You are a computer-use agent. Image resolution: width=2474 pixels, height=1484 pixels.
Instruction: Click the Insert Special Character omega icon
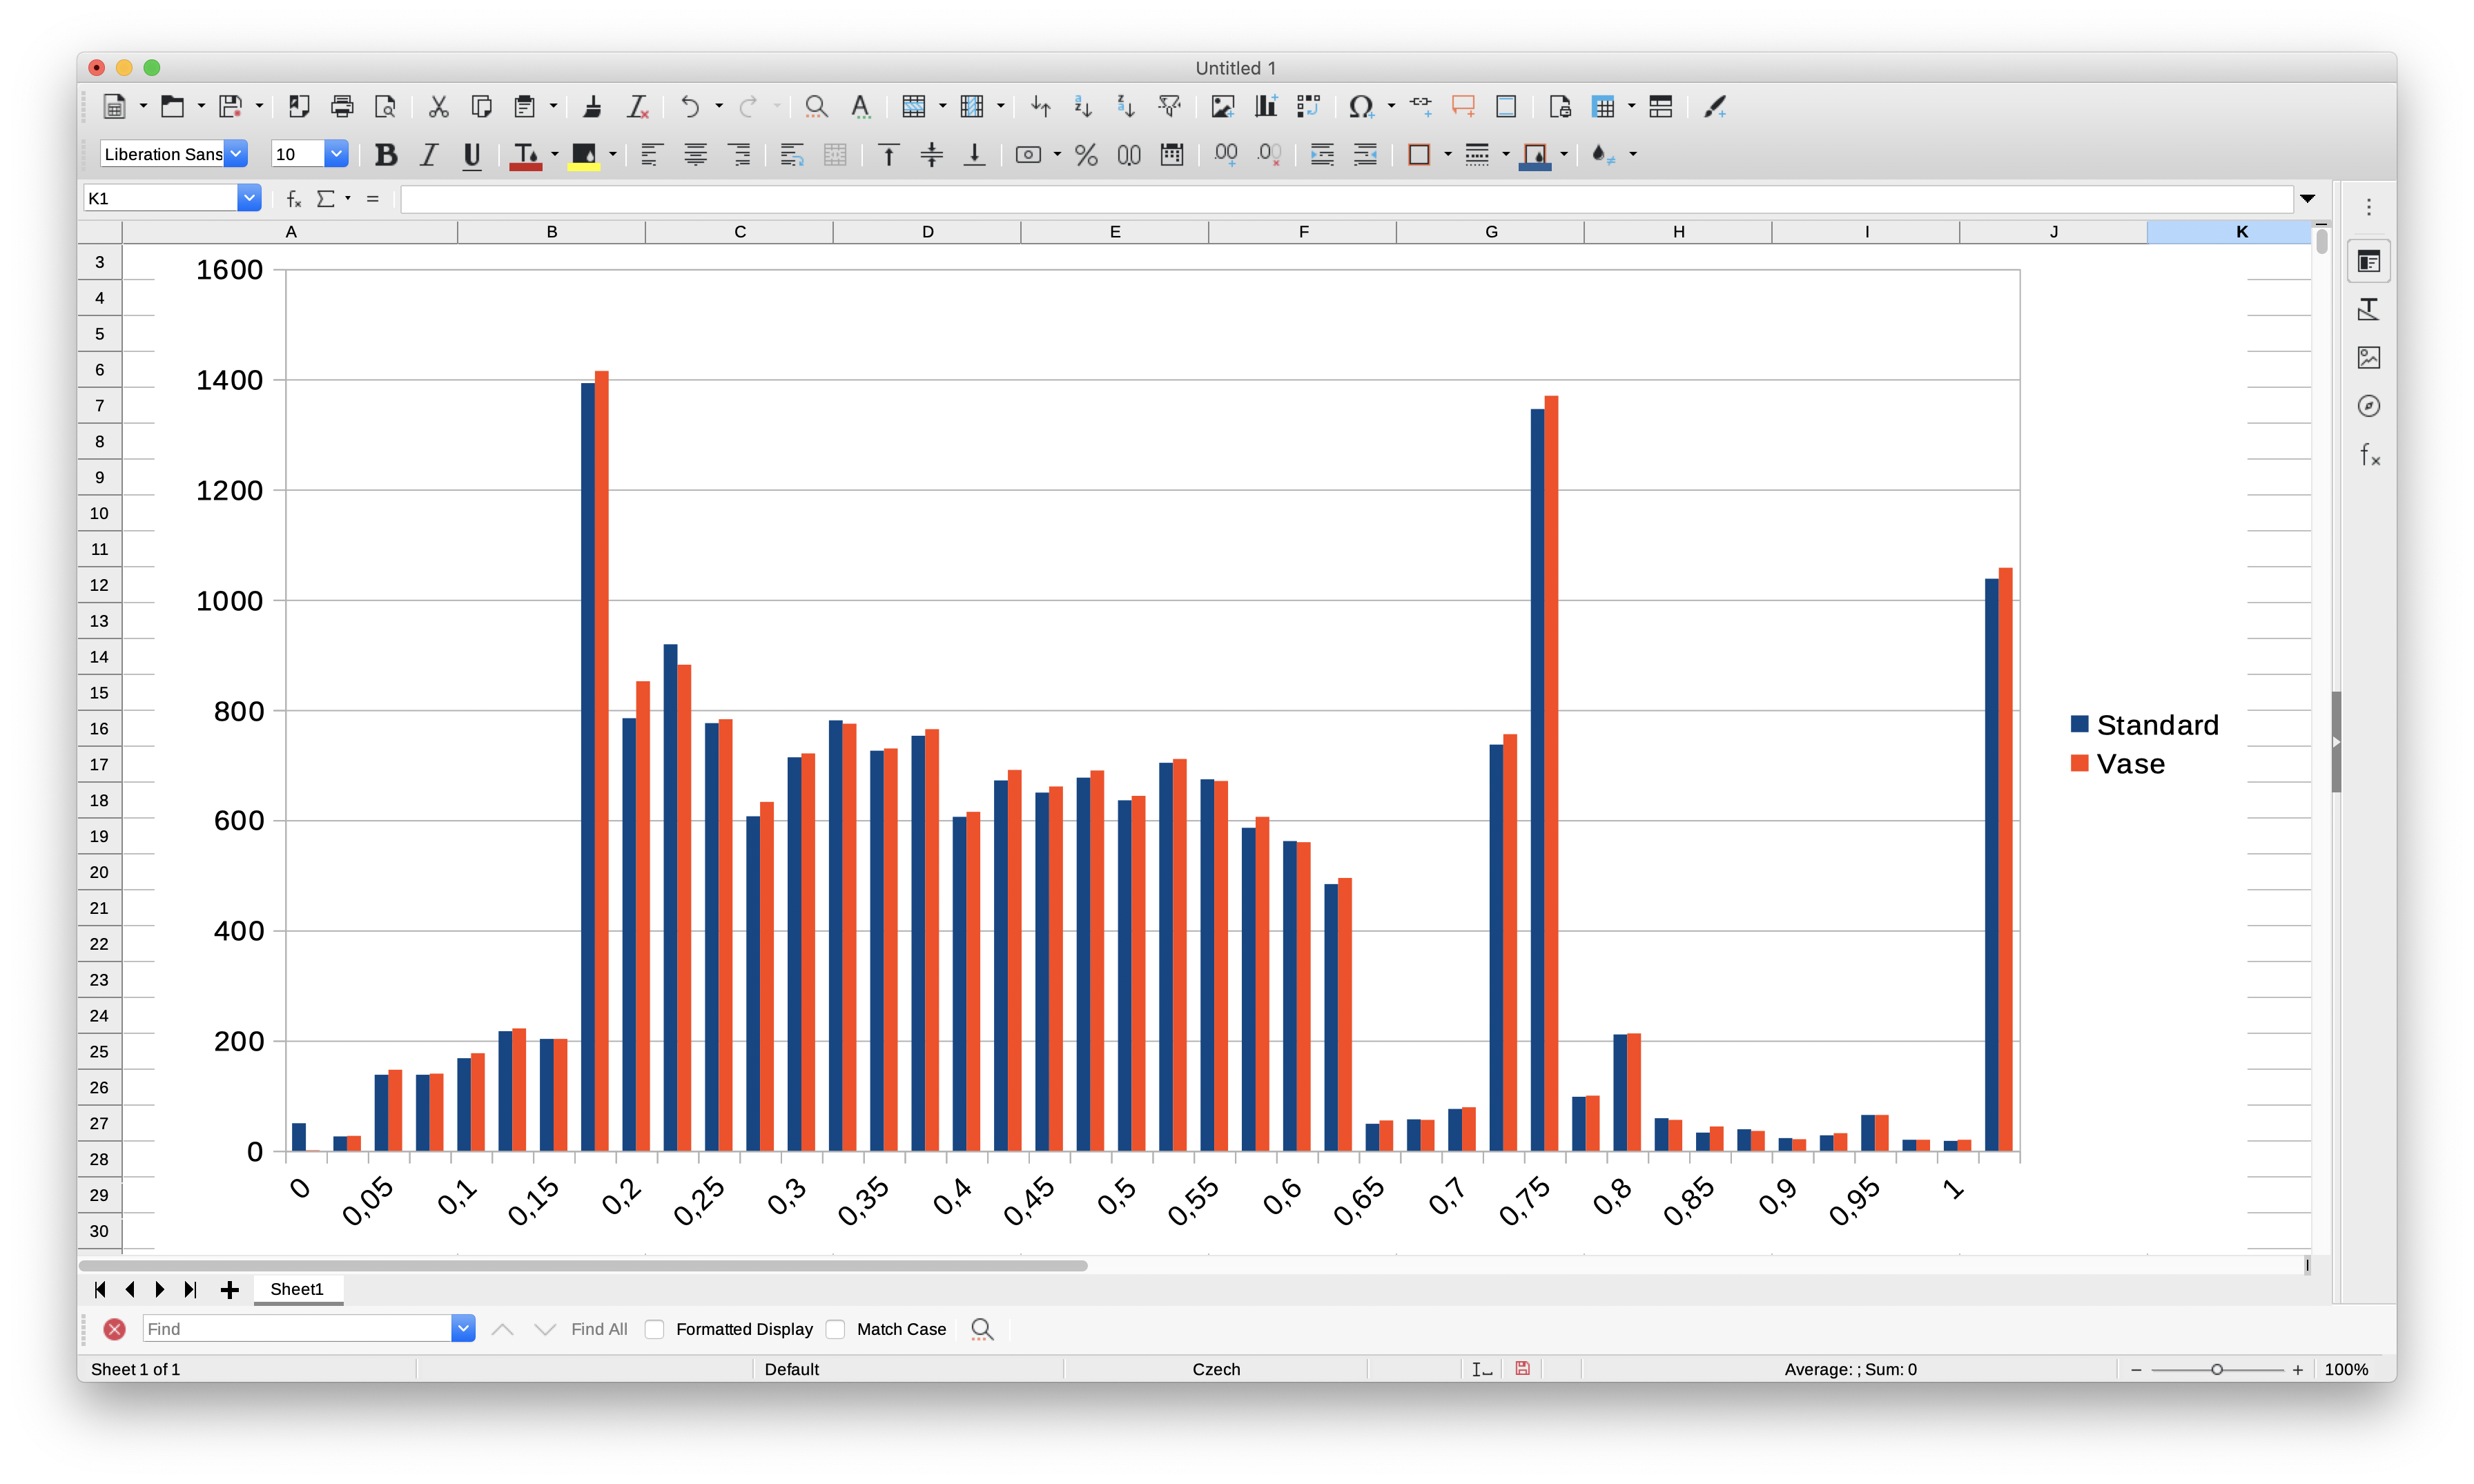pos(1360,106)
